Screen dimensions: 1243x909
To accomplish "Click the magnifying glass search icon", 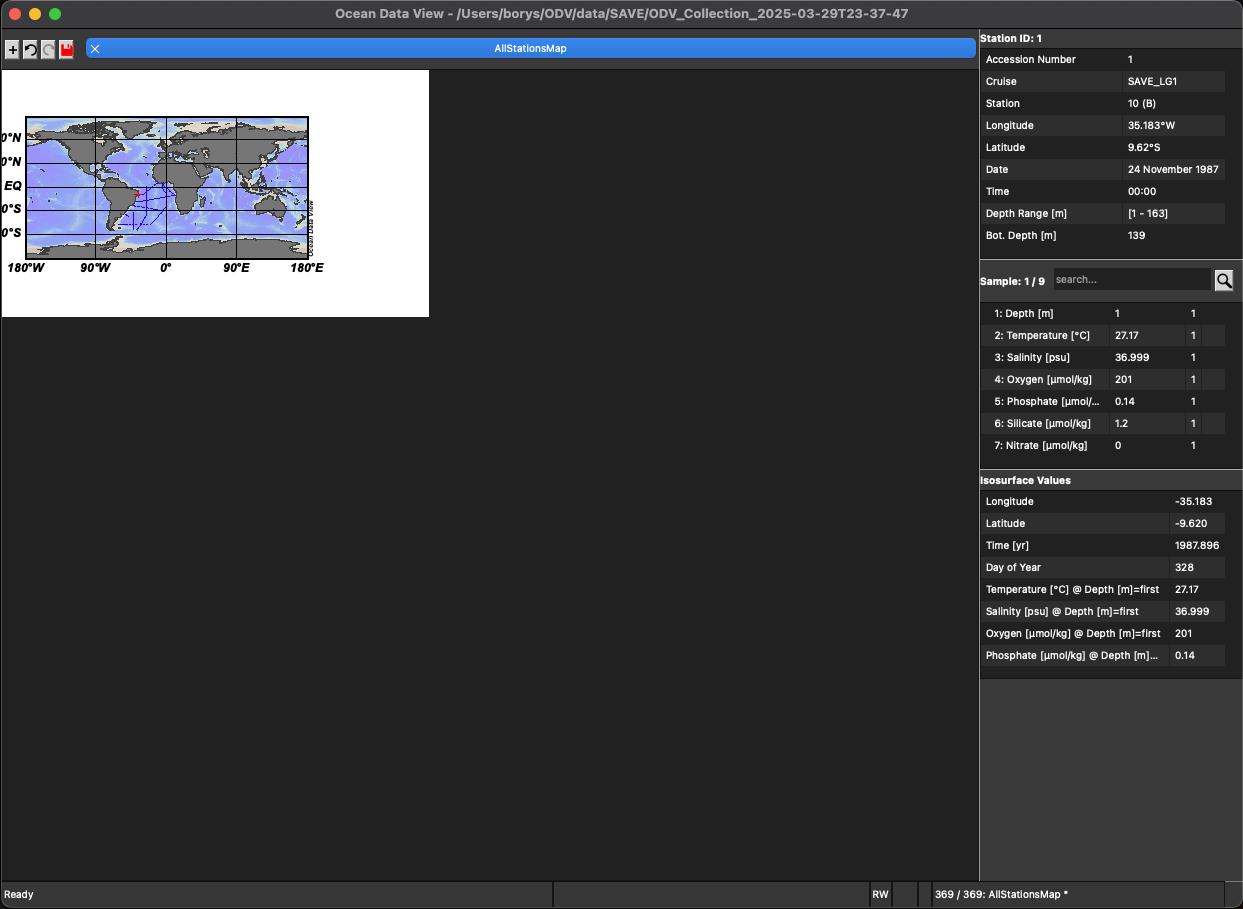I will click(x=1224, y=280).
